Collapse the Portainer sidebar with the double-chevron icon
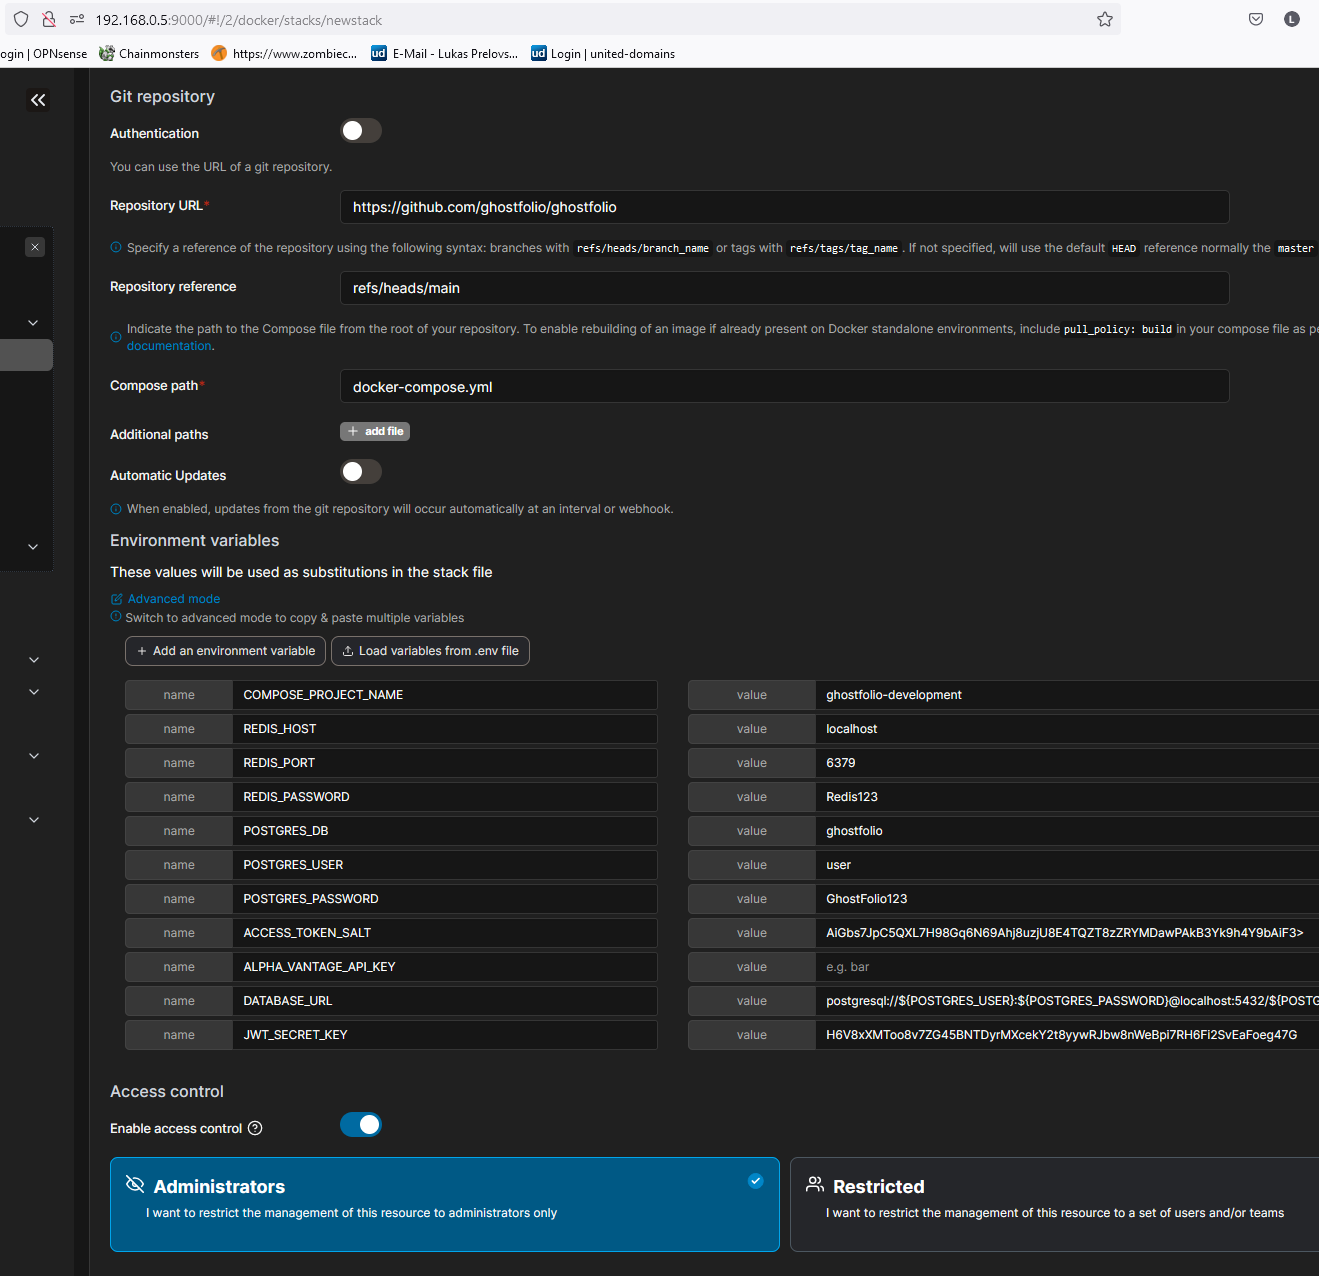The height and width of the screenshot is (1276, 1319). click(38, 99)
